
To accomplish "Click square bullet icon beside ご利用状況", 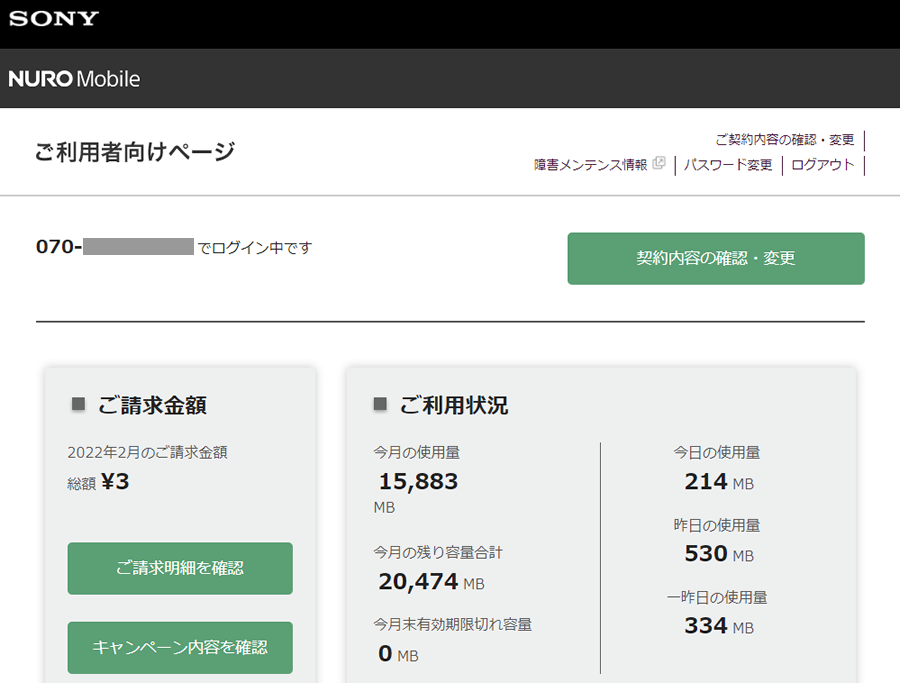I will [x=379, y=404].
